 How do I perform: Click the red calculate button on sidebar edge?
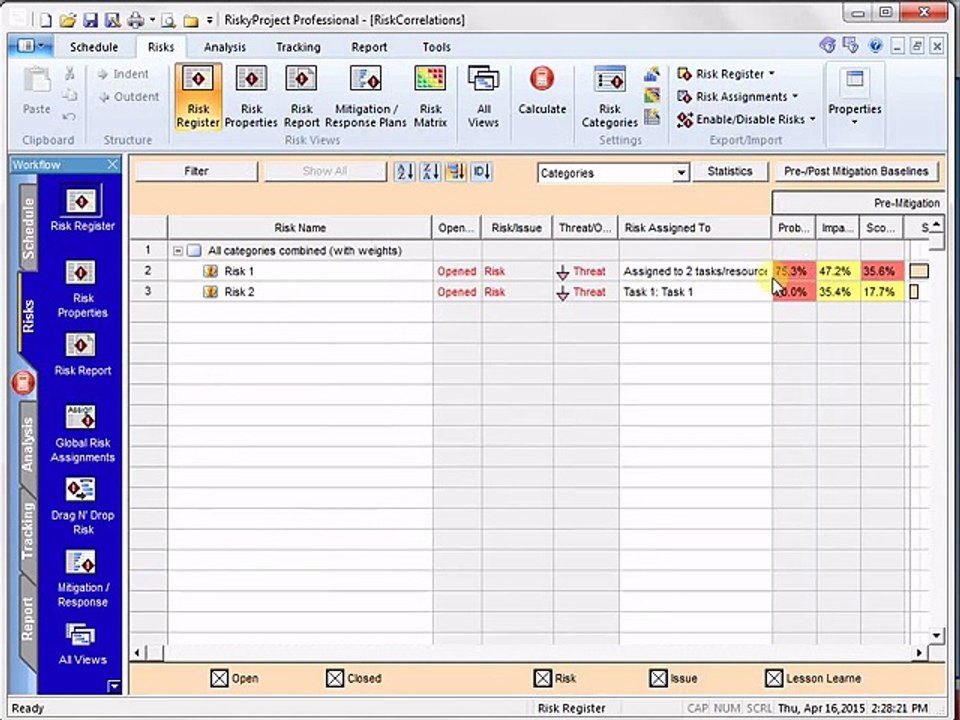[x=23, y=383]
